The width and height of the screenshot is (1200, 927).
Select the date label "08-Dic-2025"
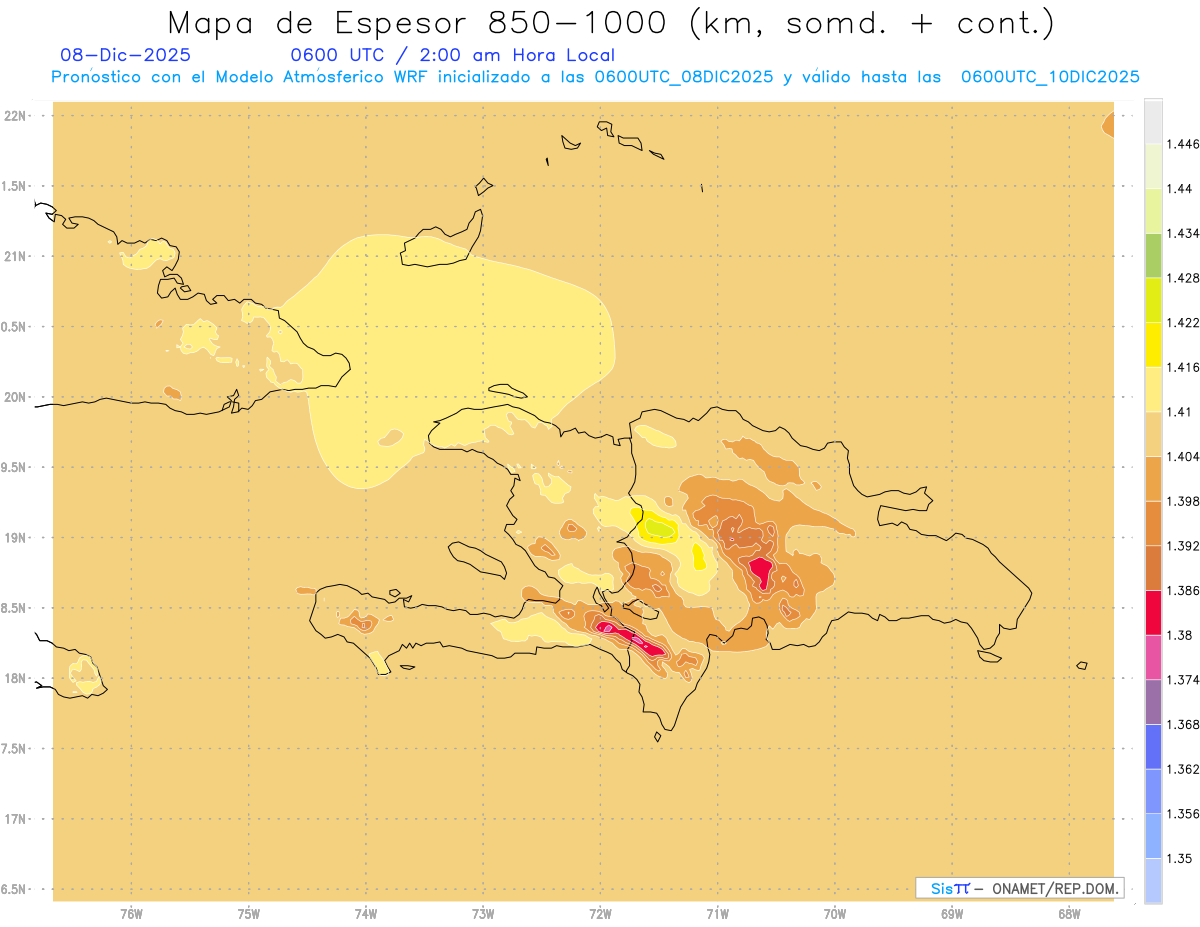[126, 55]
